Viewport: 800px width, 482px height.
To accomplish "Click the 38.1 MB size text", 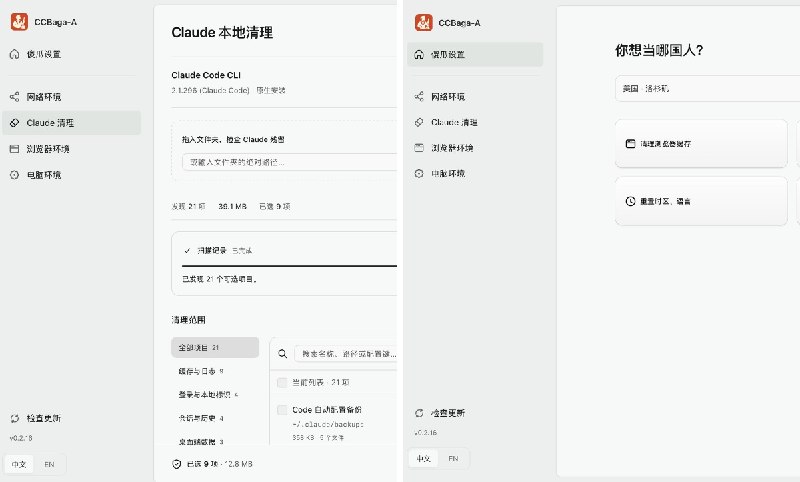I will coord(232,207).
